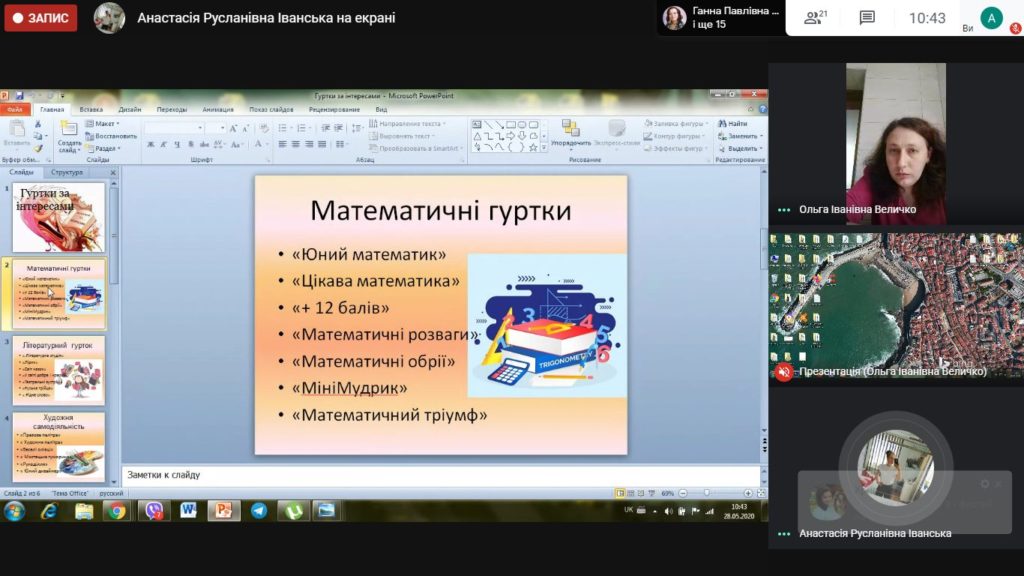Image resolution: width=1024 pixels, height=576 pixels.
Task: Switch to the Структура pane tab
Action: 67,172
